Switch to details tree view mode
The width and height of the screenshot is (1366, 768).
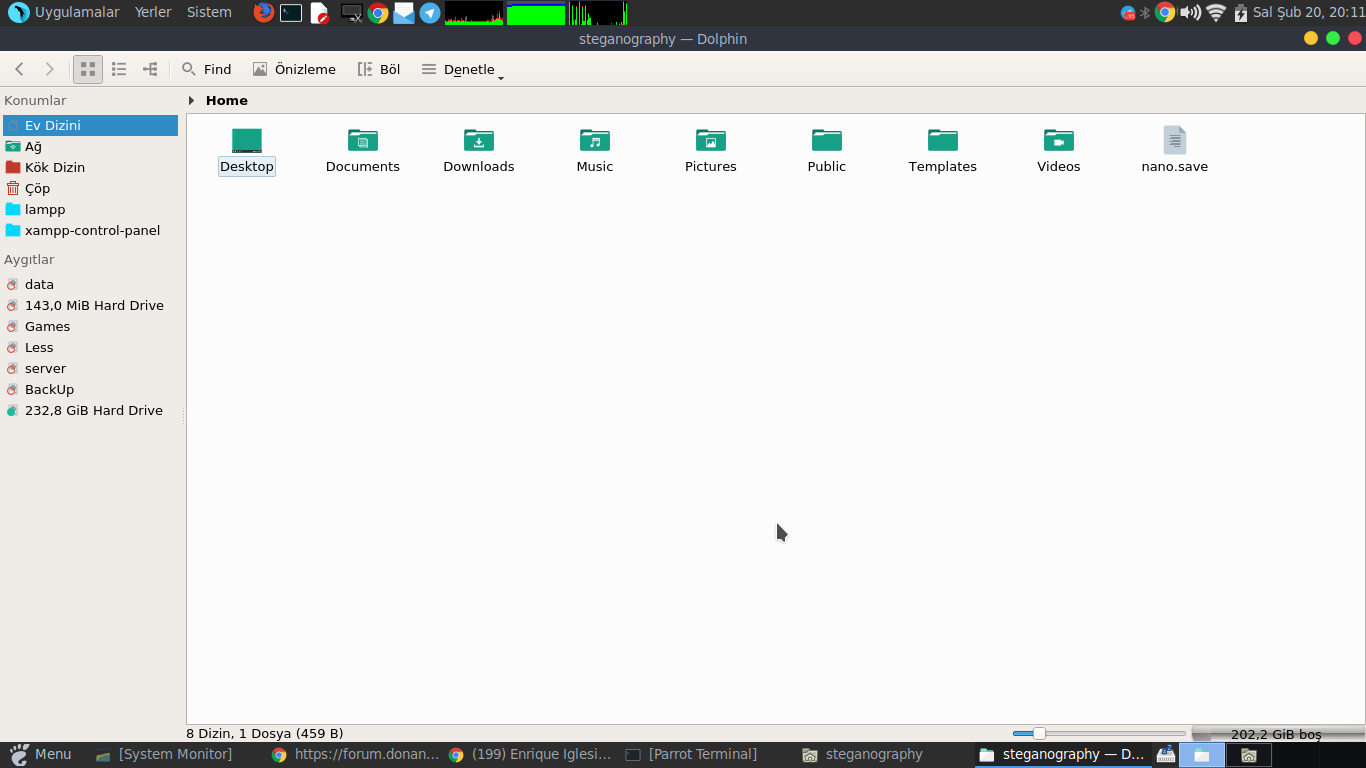(150, 69)
